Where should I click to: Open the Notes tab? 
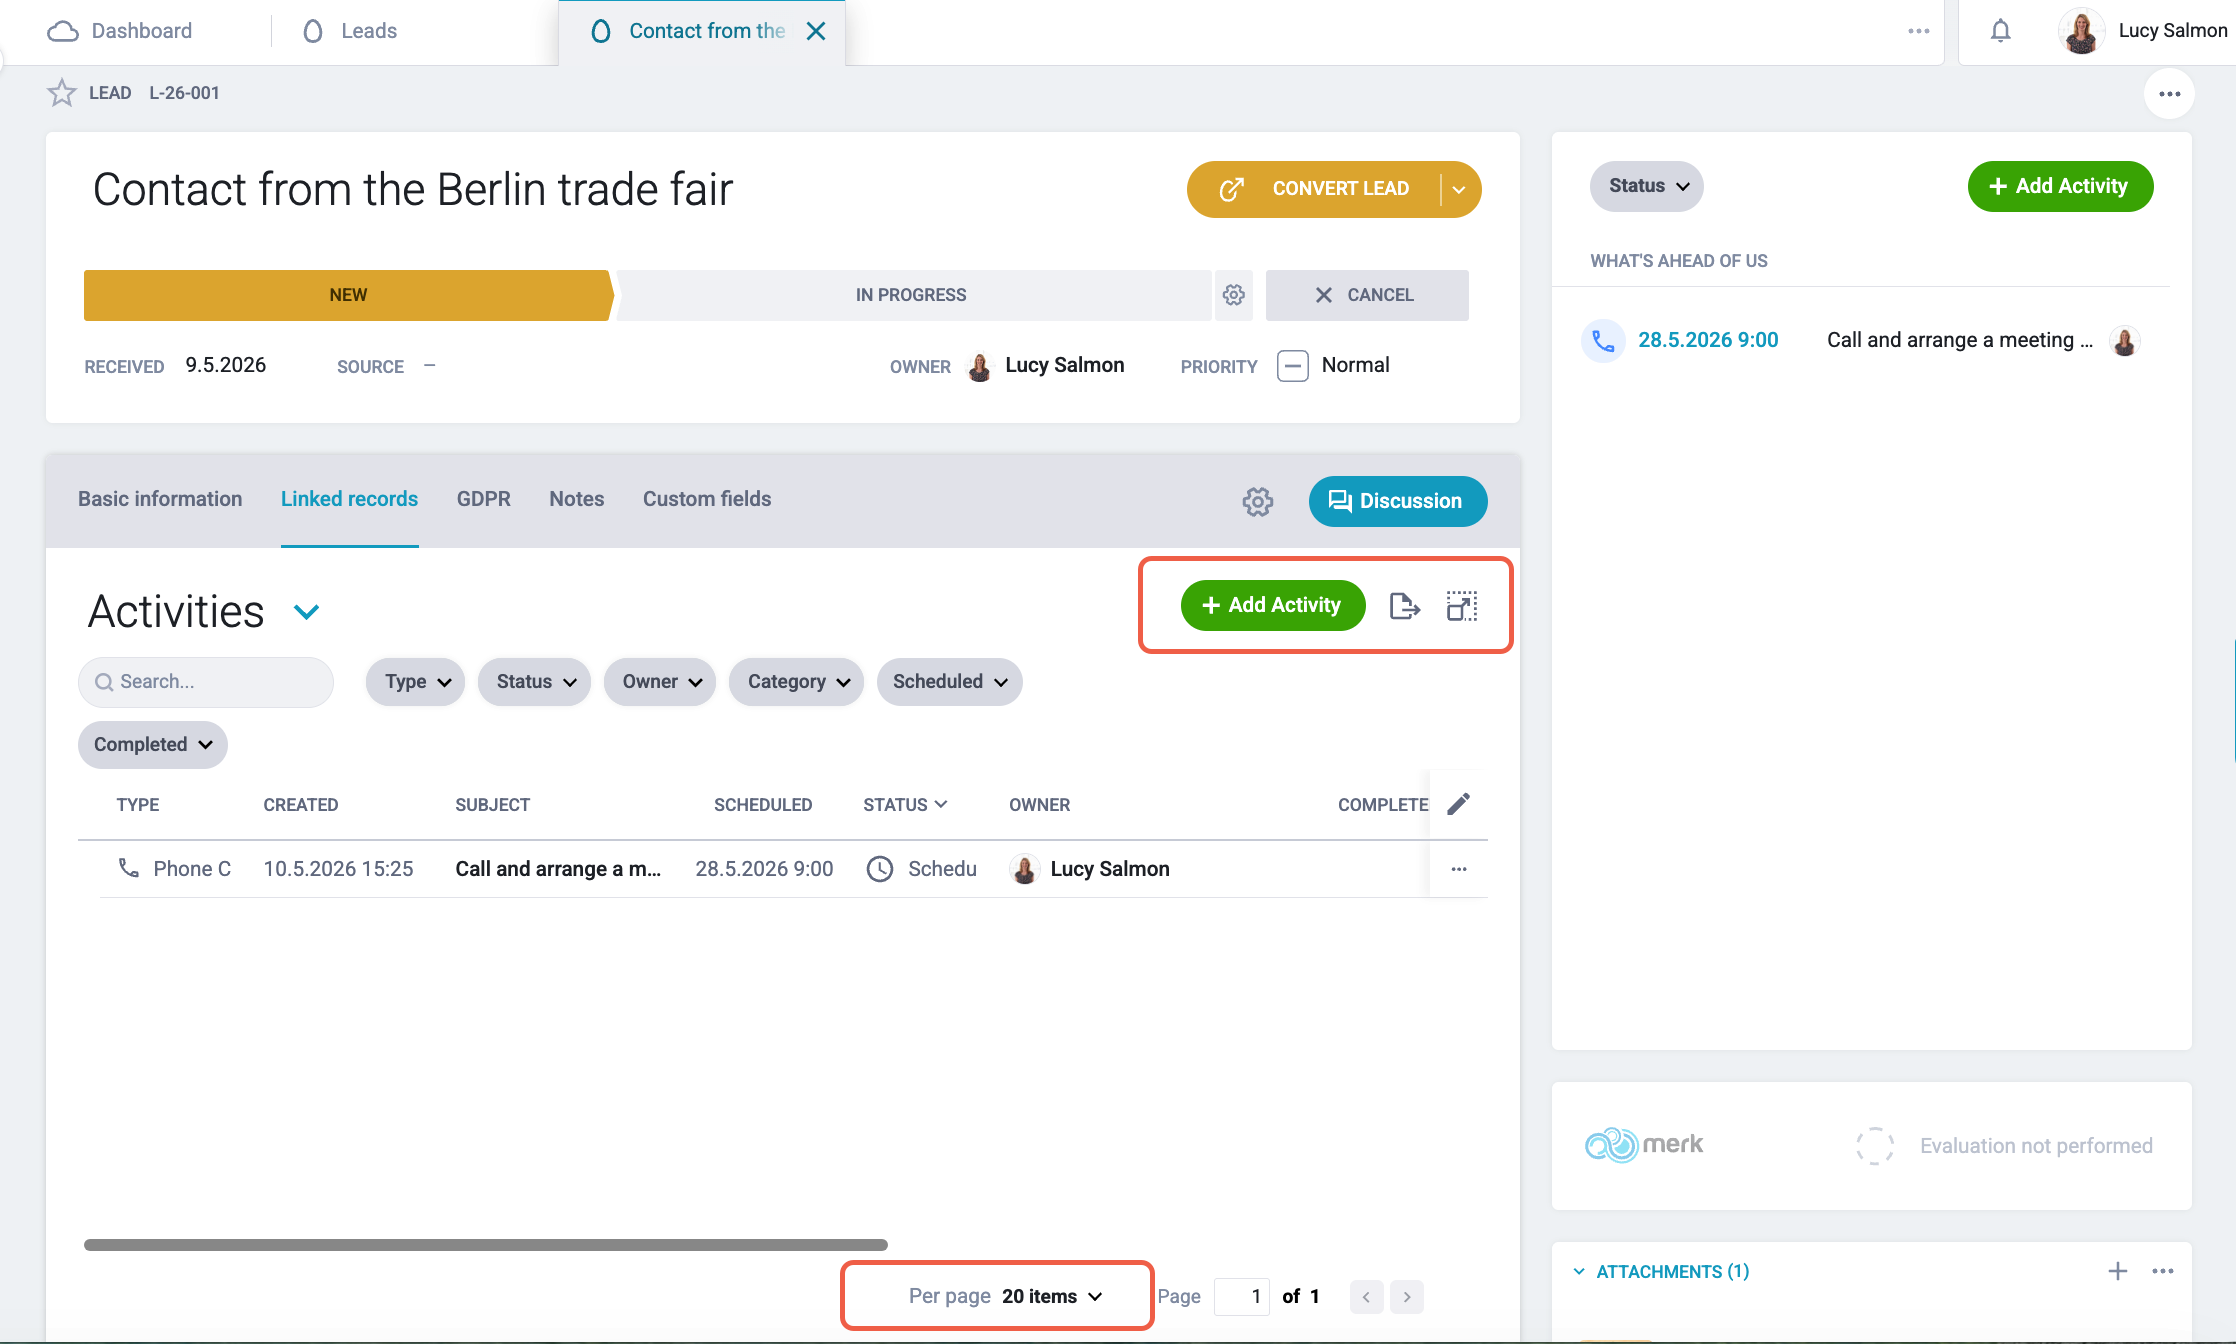point(577,499)
